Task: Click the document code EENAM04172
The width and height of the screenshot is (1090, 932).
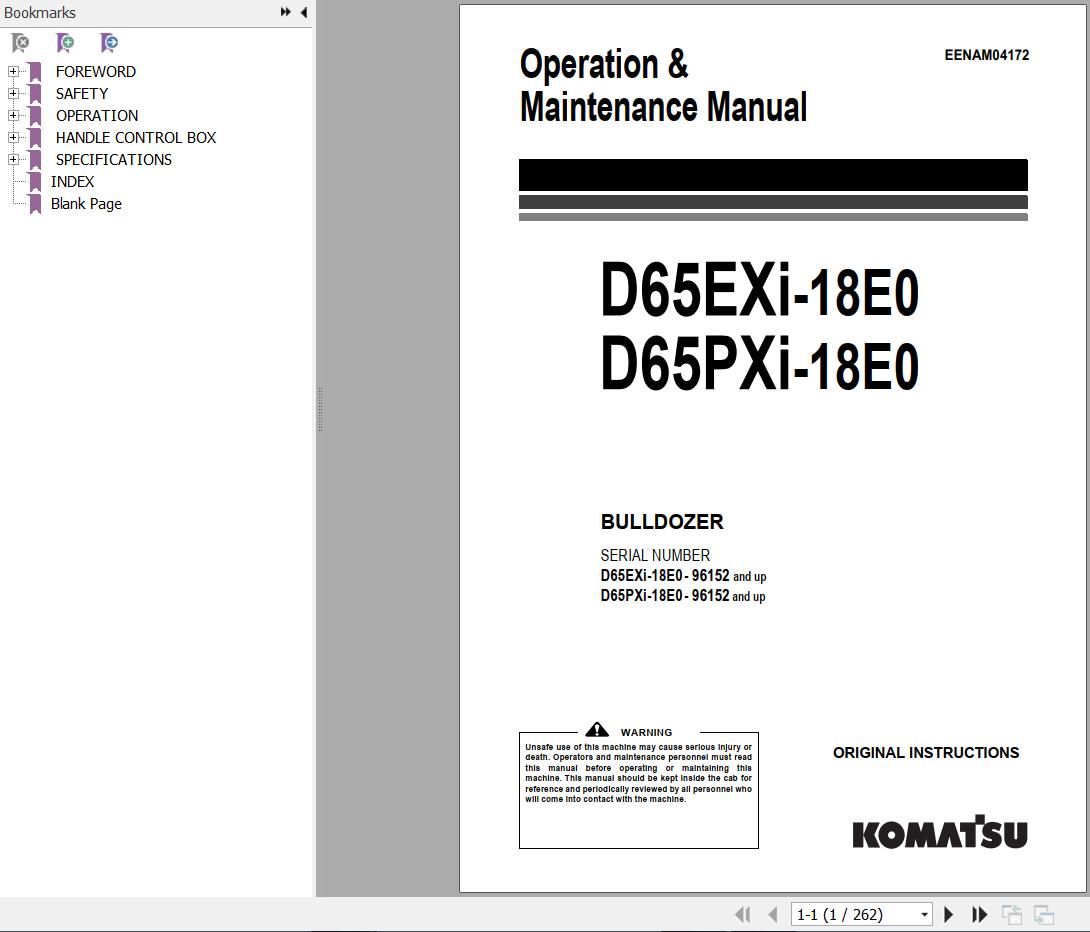Action: (986, 55)
